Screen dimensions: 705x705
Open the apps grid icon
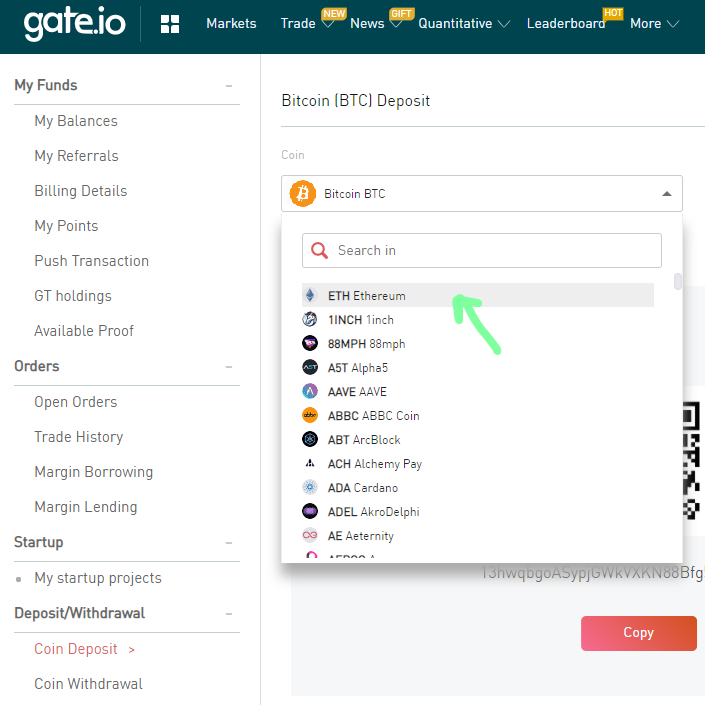170,24
